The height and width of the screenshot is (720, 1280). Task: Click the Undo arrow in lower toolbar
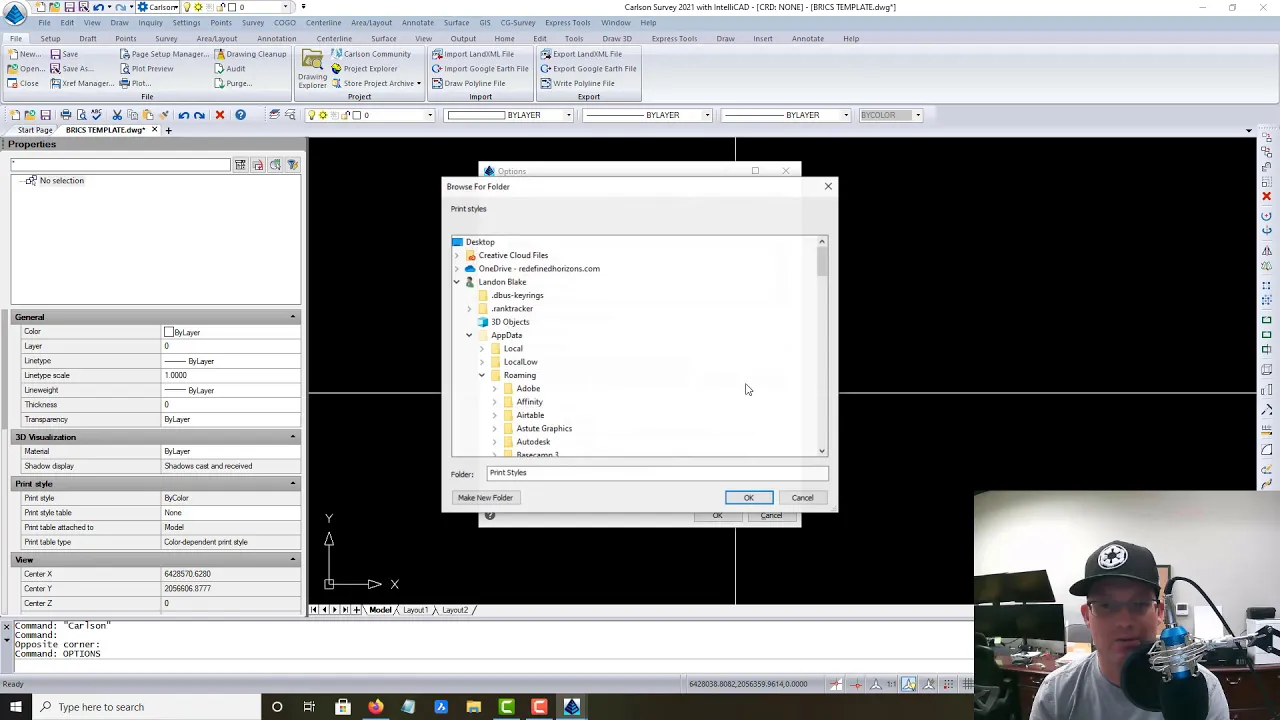tap(184, 115)
